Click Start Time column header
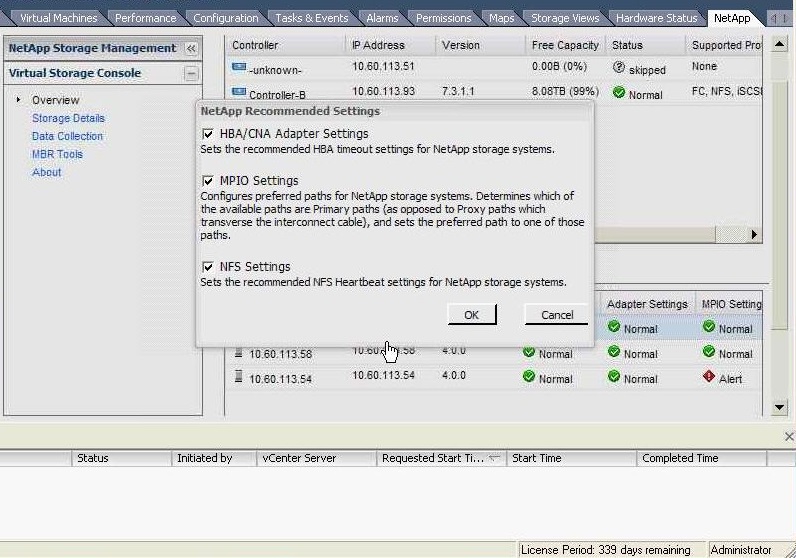Image resolution: width=796 pixels, height=558 pixels. 572,458
